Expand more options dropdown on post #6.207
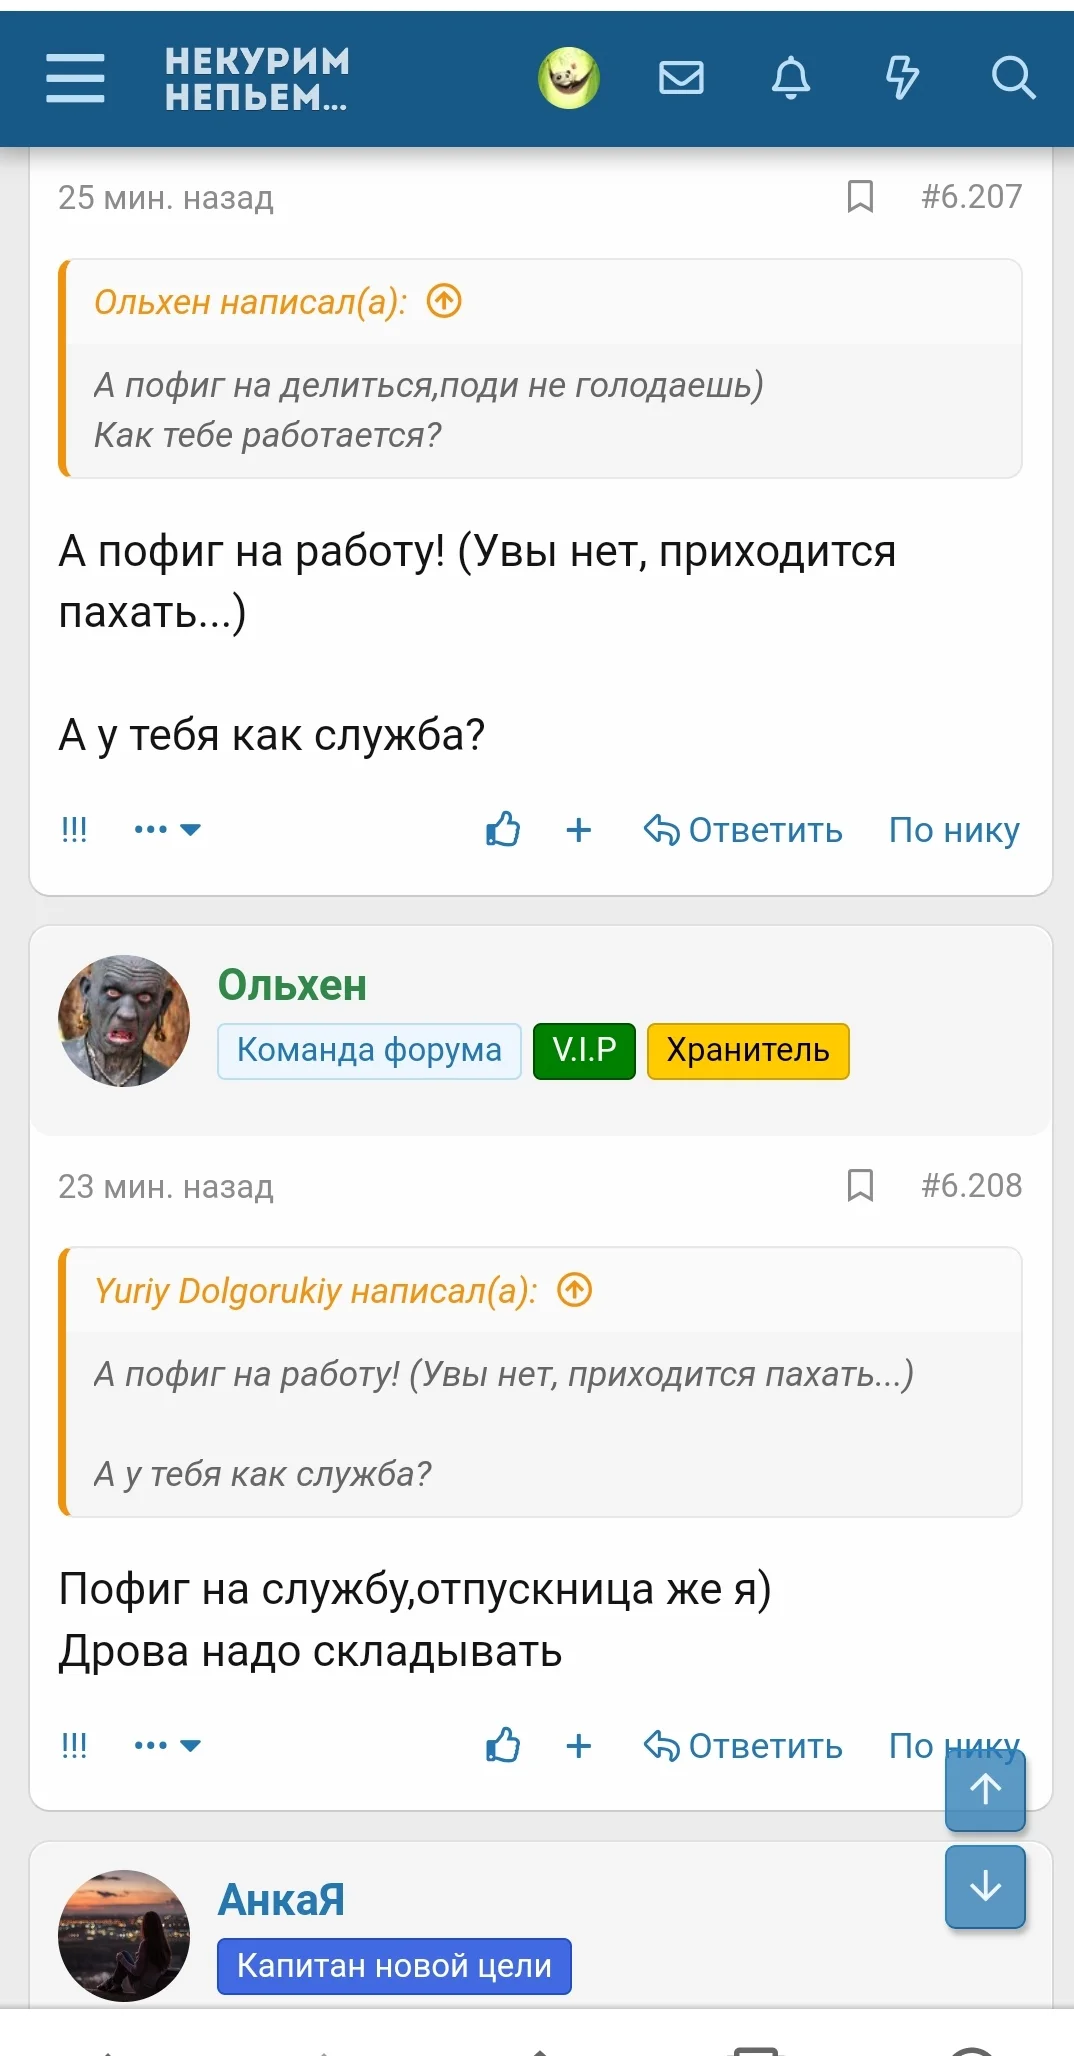 [x=167, y=830]
